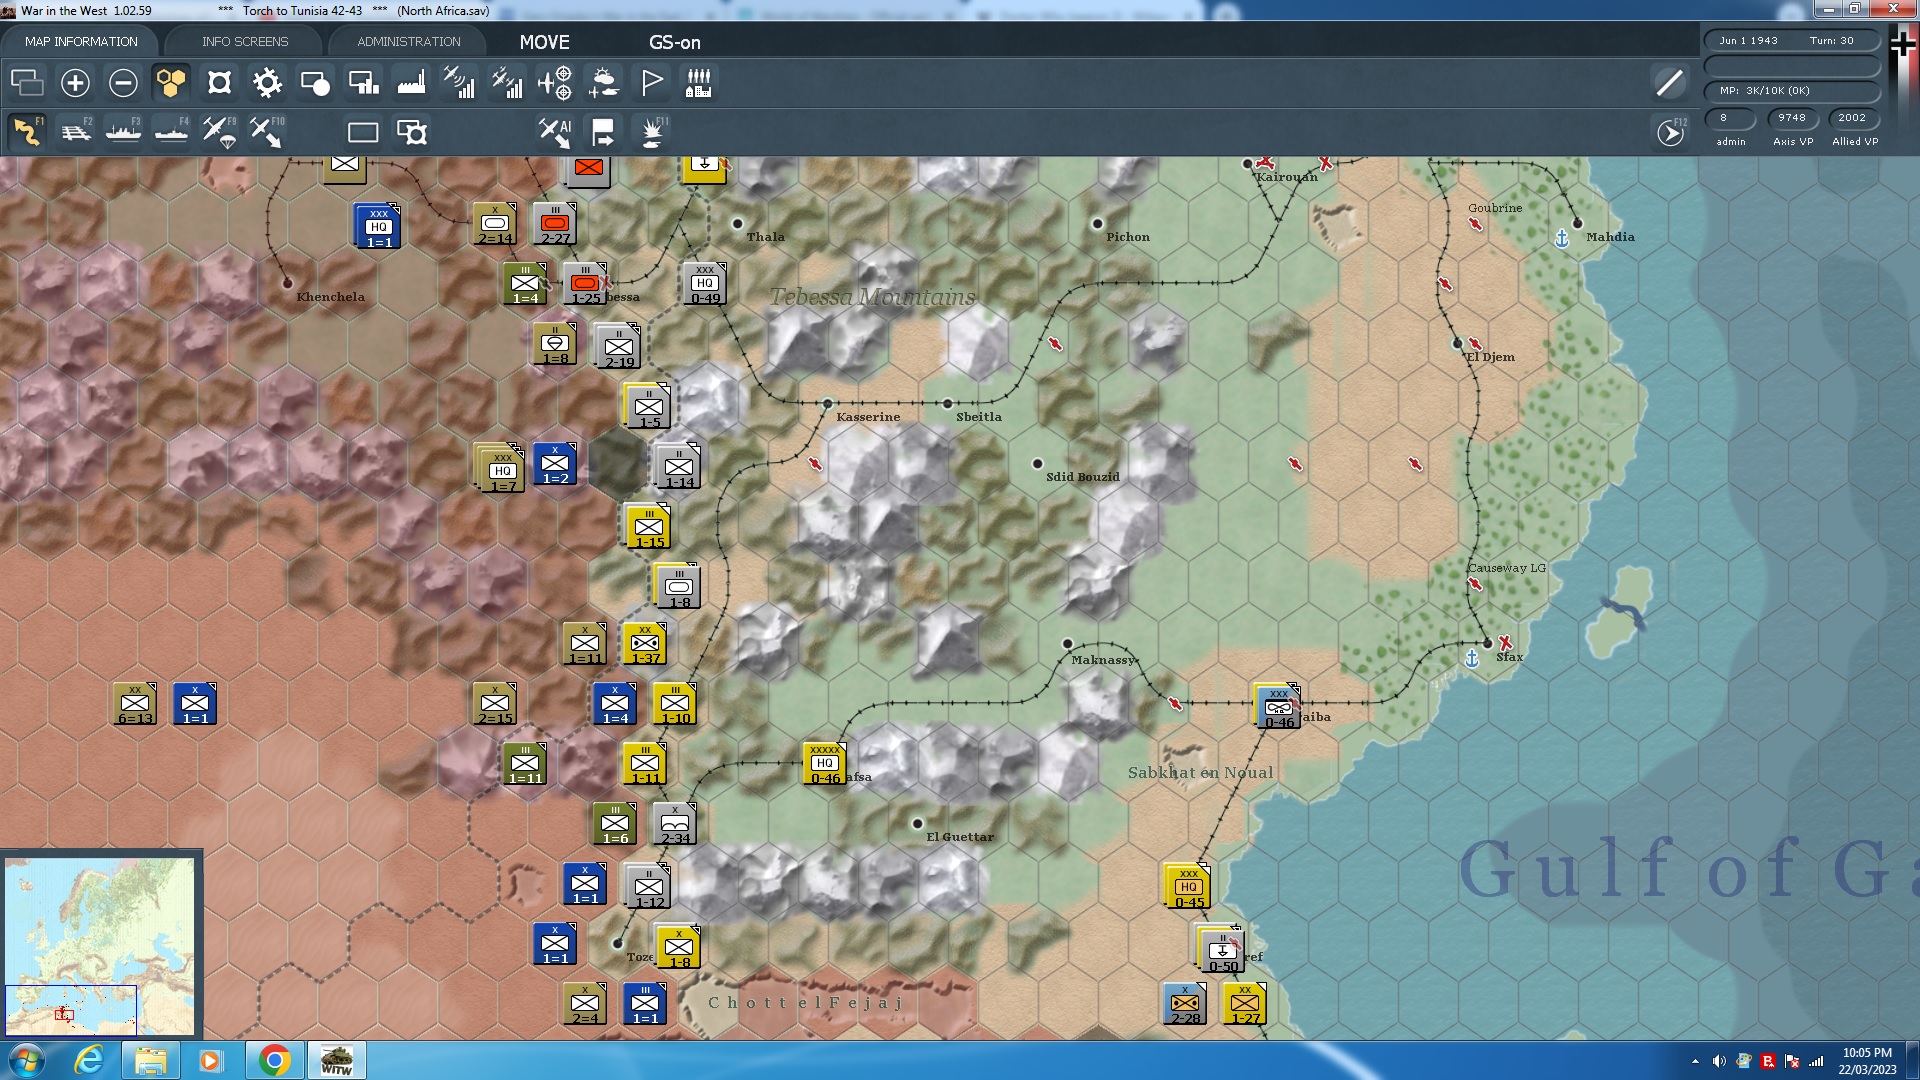Open AI air mission icon
Image resolution: width=1920 pixels, height=1080 pixels.
555,132
